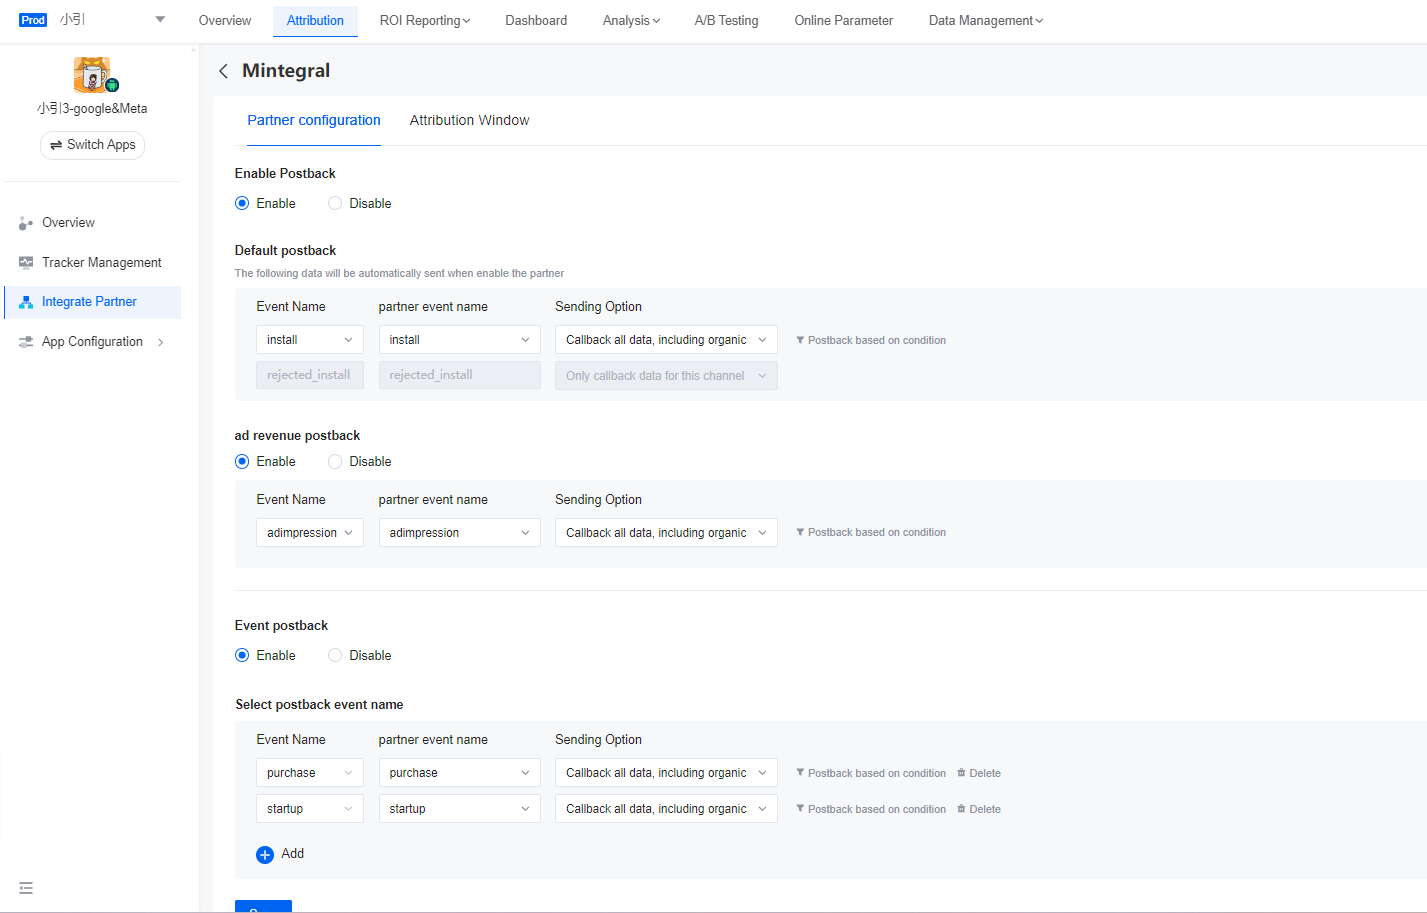Enable Event postback

pyautogui.click(x=241, y=655)
